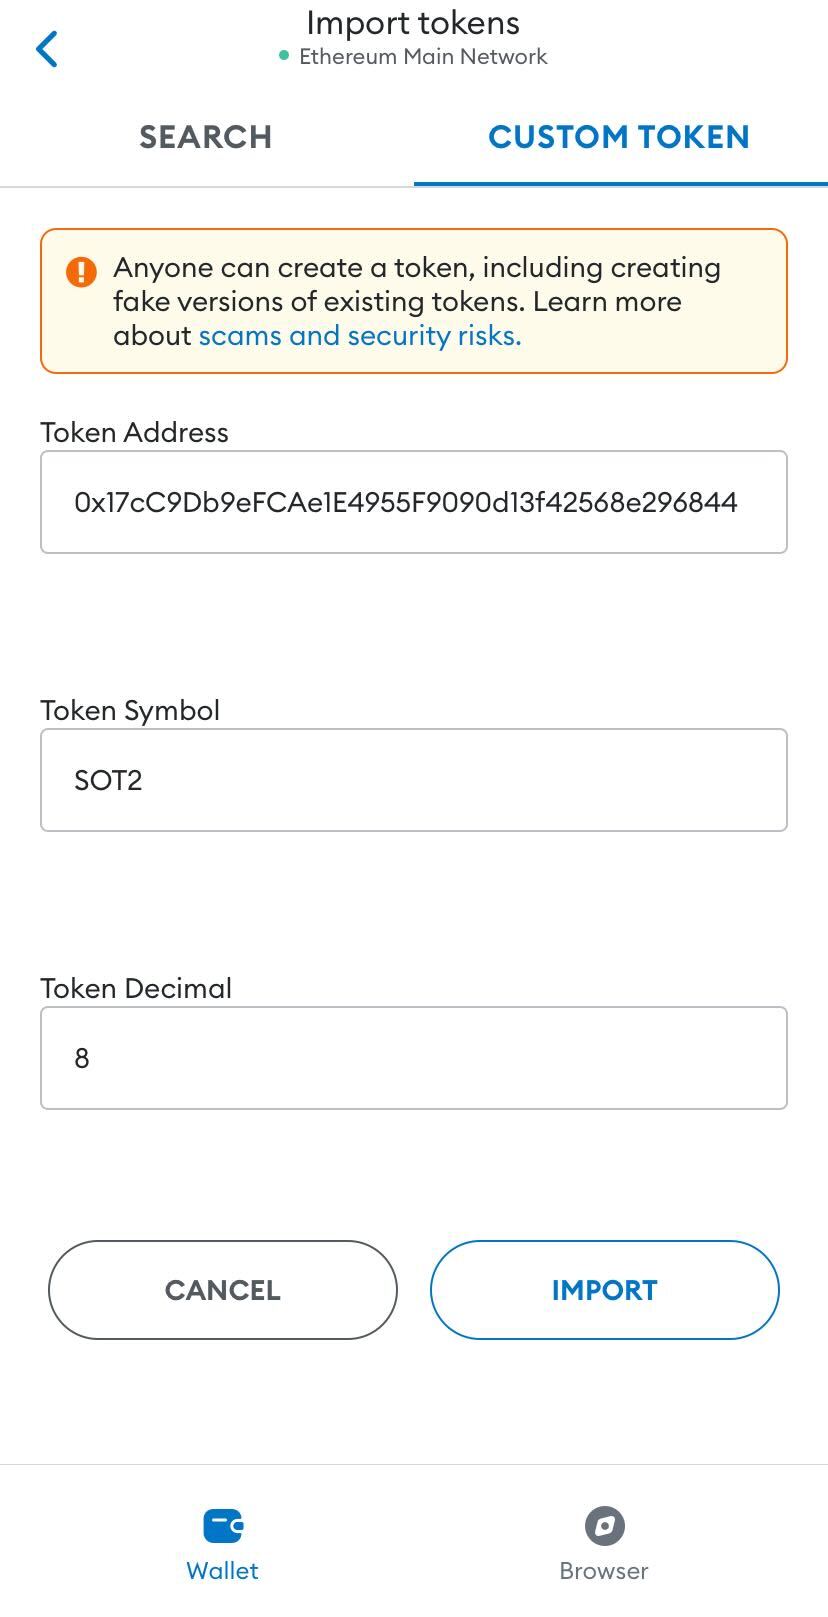Select the CUSTOM TOKEN tab
Screen dimensions: 828x1617
click(619, 137)
